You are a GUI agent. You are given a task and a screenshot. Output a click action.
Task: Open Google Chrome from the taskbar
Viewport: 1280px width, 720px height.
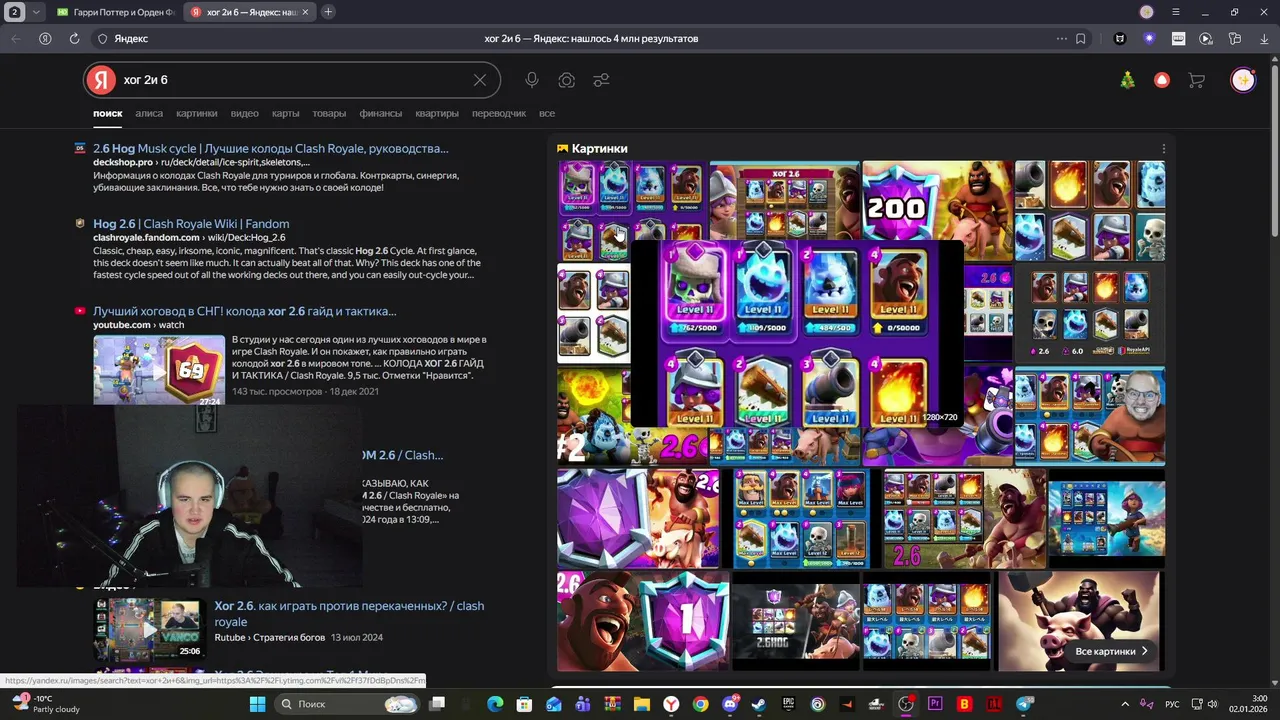click(700, 704)
